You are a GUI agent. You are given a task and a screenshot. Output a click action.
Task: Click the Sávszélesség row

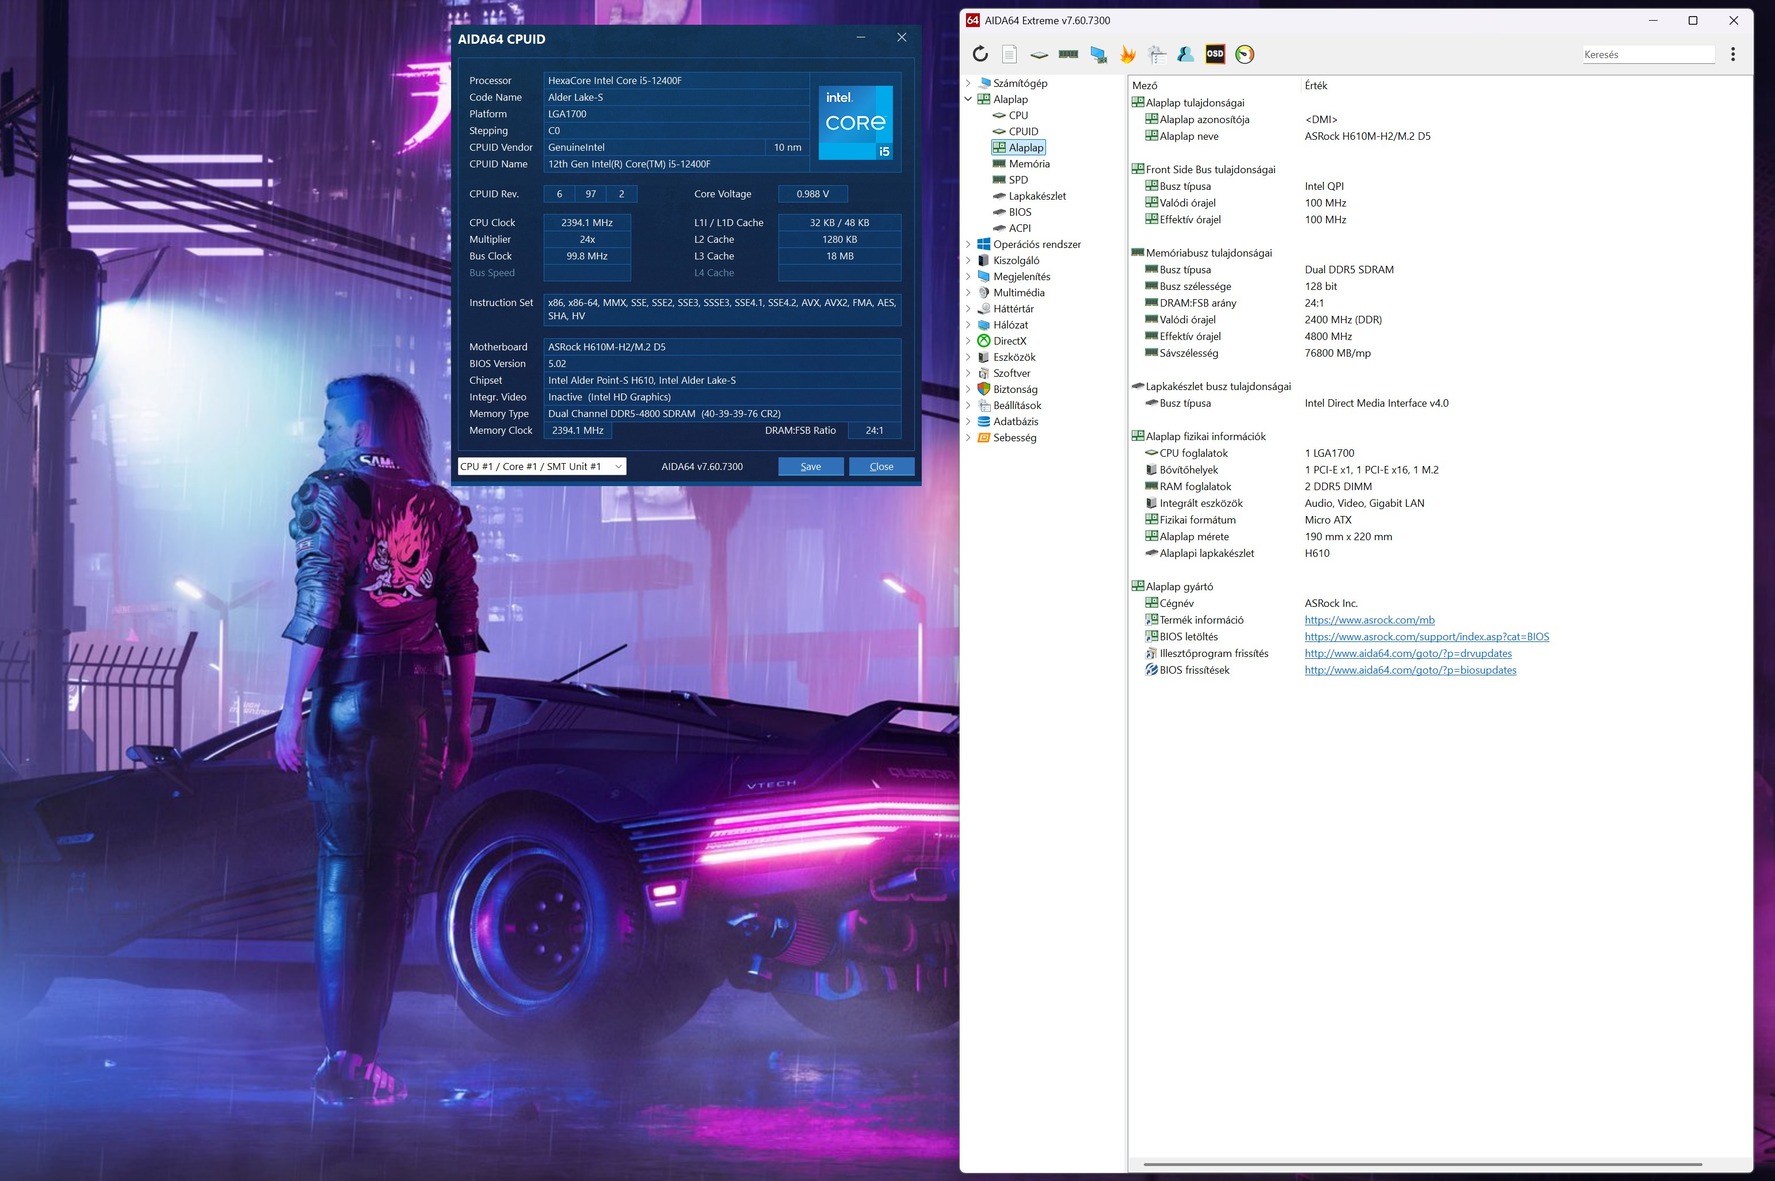coord(1440,353)
